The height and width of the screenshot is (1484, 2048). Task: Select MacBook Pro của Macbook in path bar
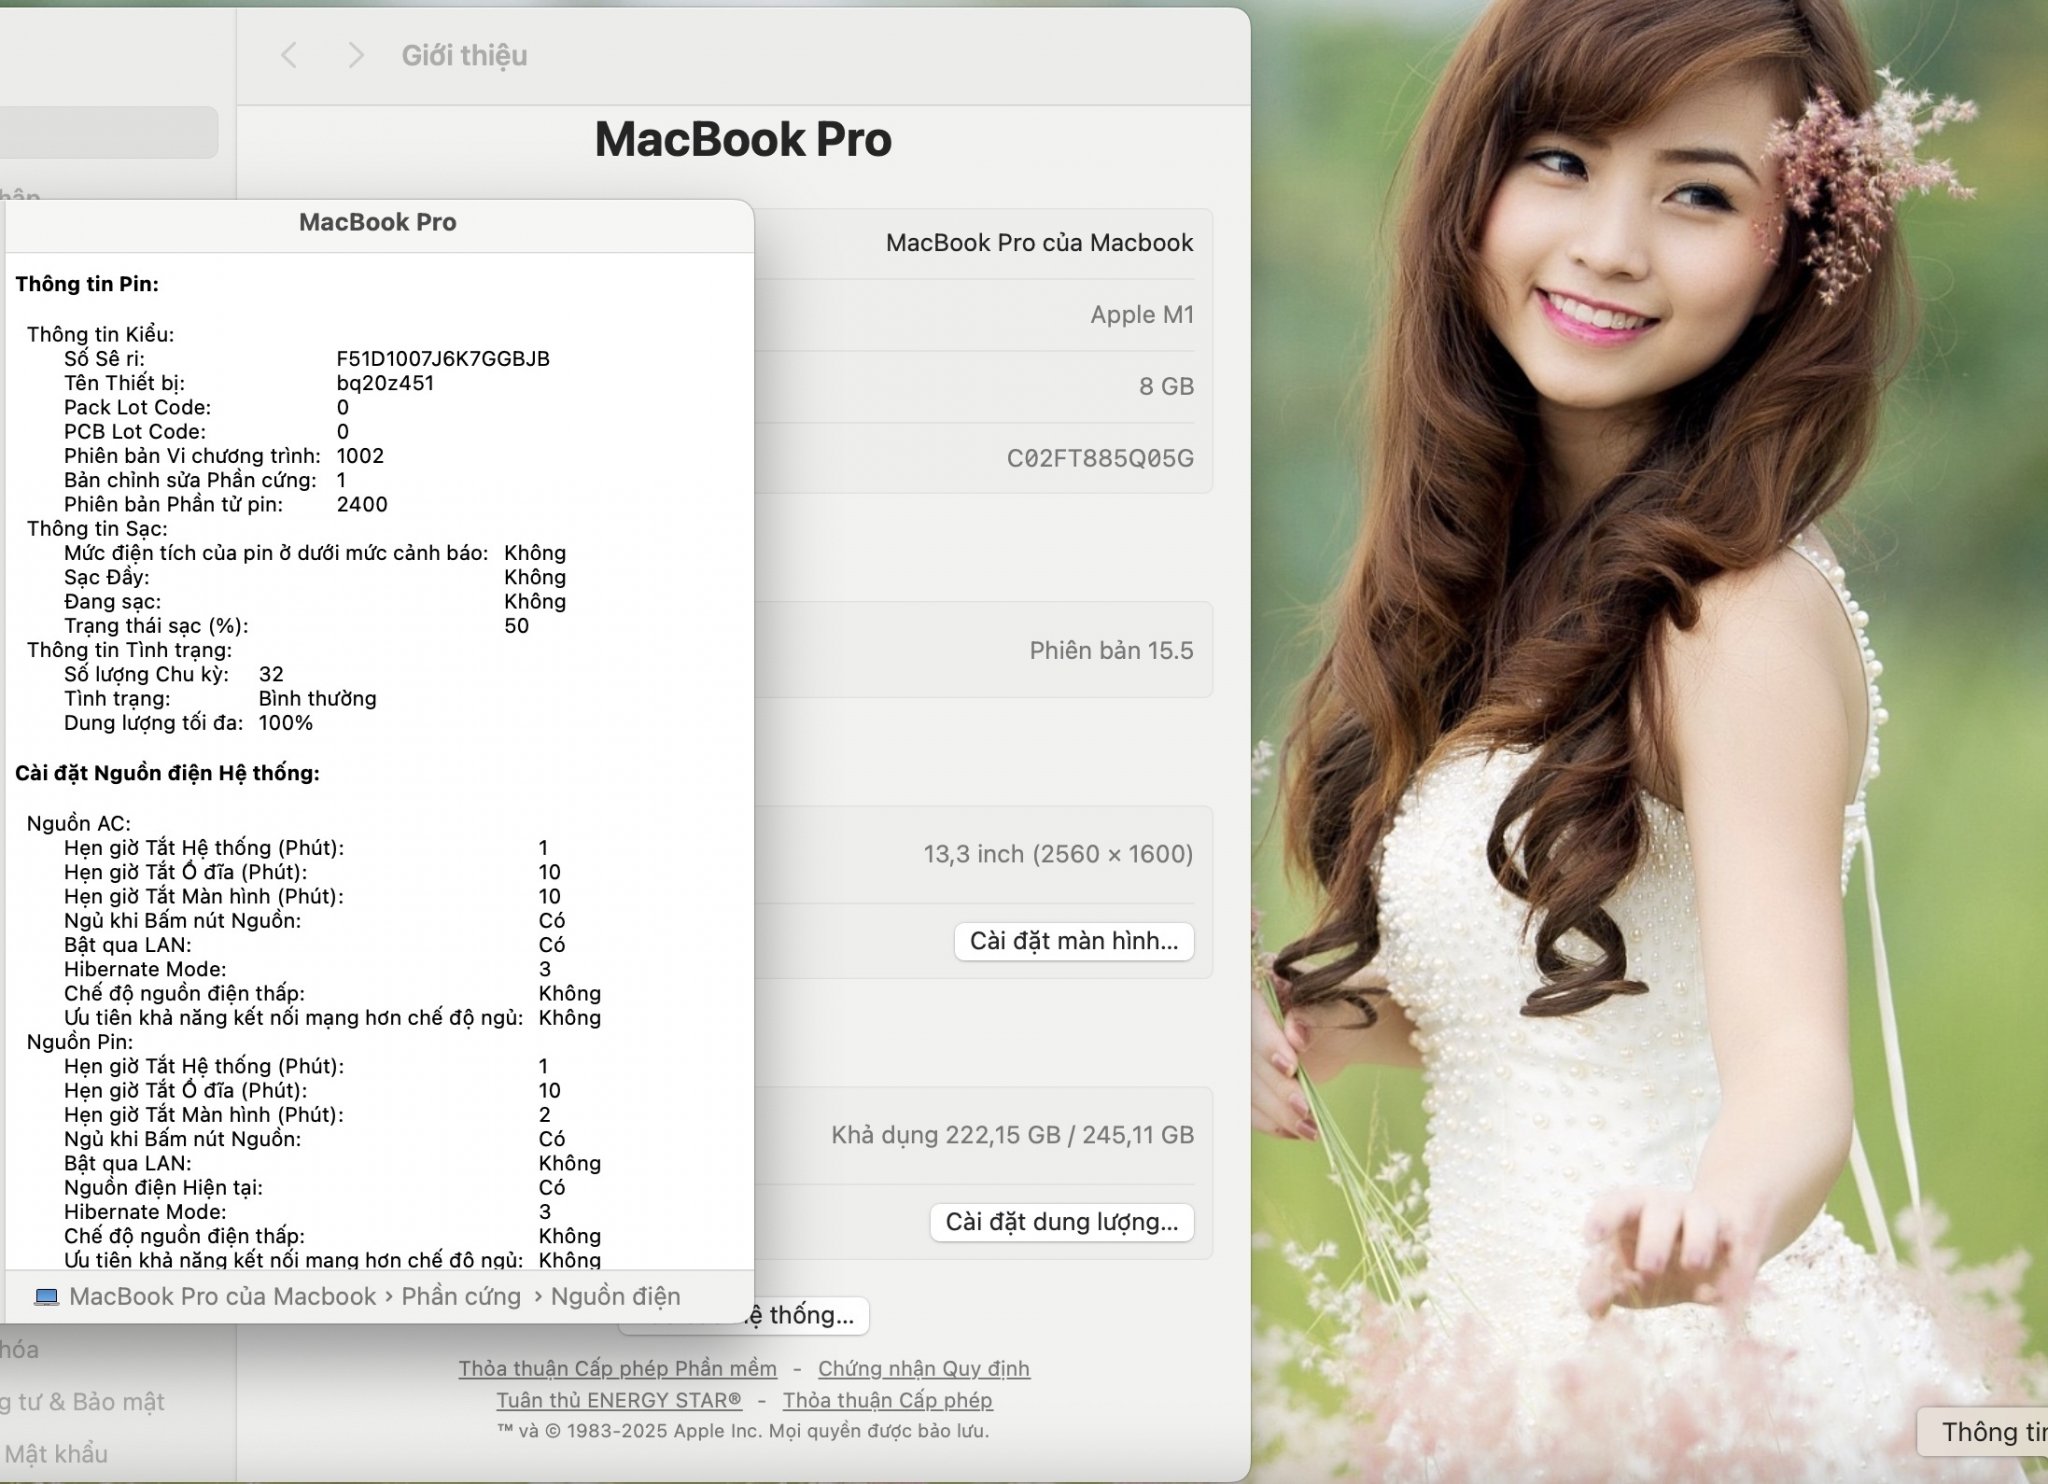tap(223, 1297)
